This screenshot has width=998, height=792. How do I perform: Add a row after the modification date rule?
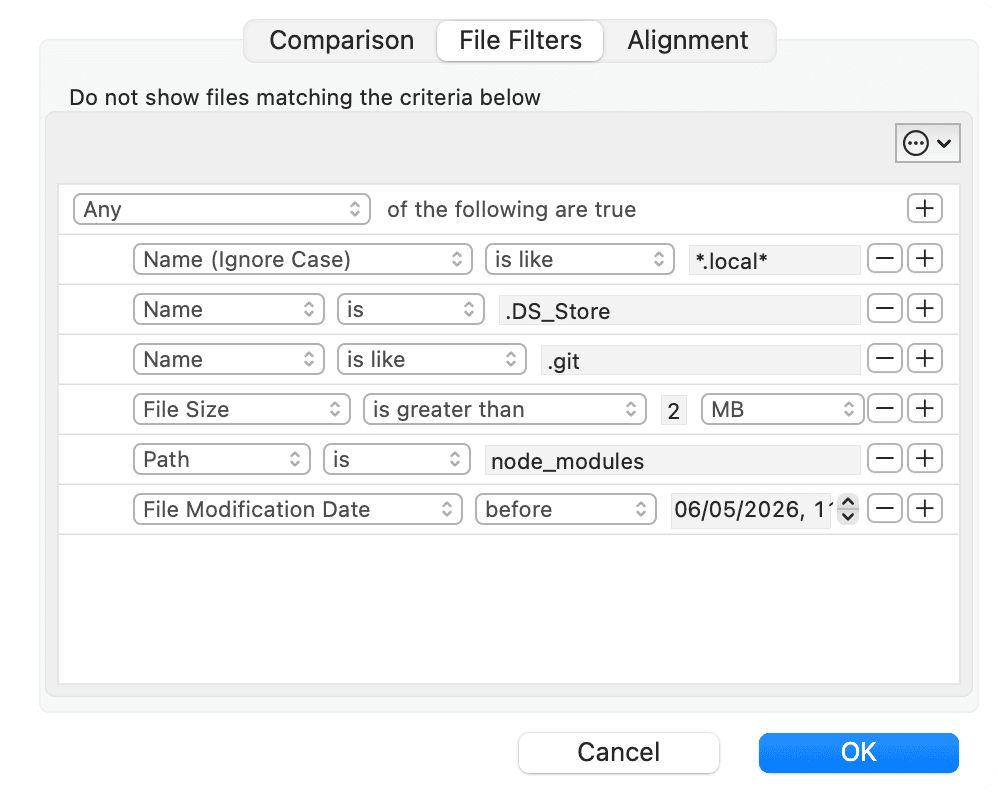[924, 509]
